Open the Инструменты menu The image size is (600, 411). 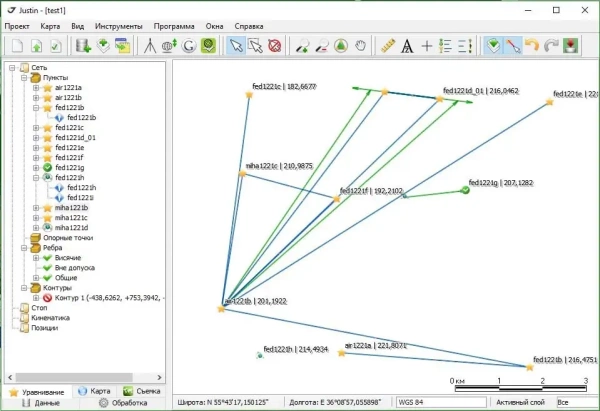[x=119, y=26]
